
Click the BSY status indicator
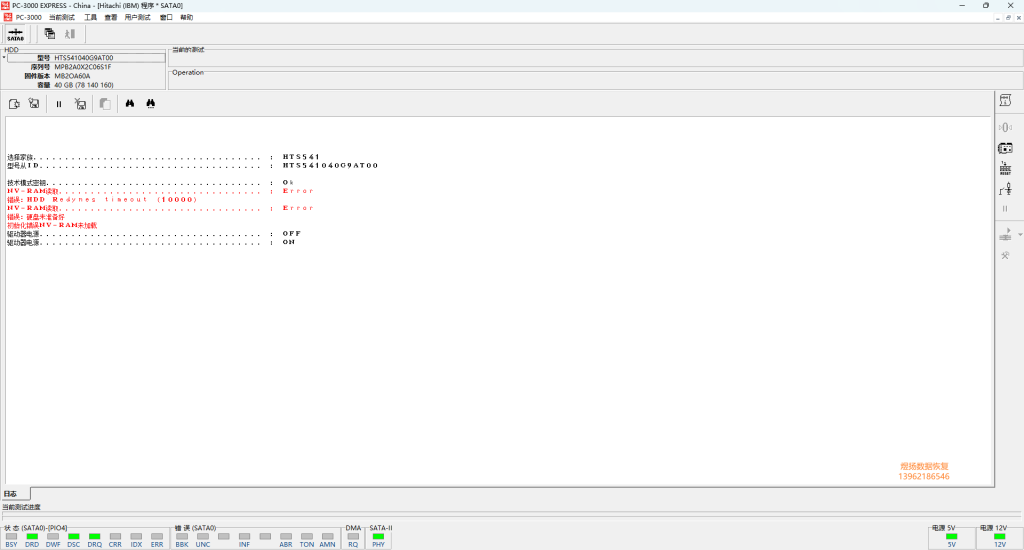(11, 540)
